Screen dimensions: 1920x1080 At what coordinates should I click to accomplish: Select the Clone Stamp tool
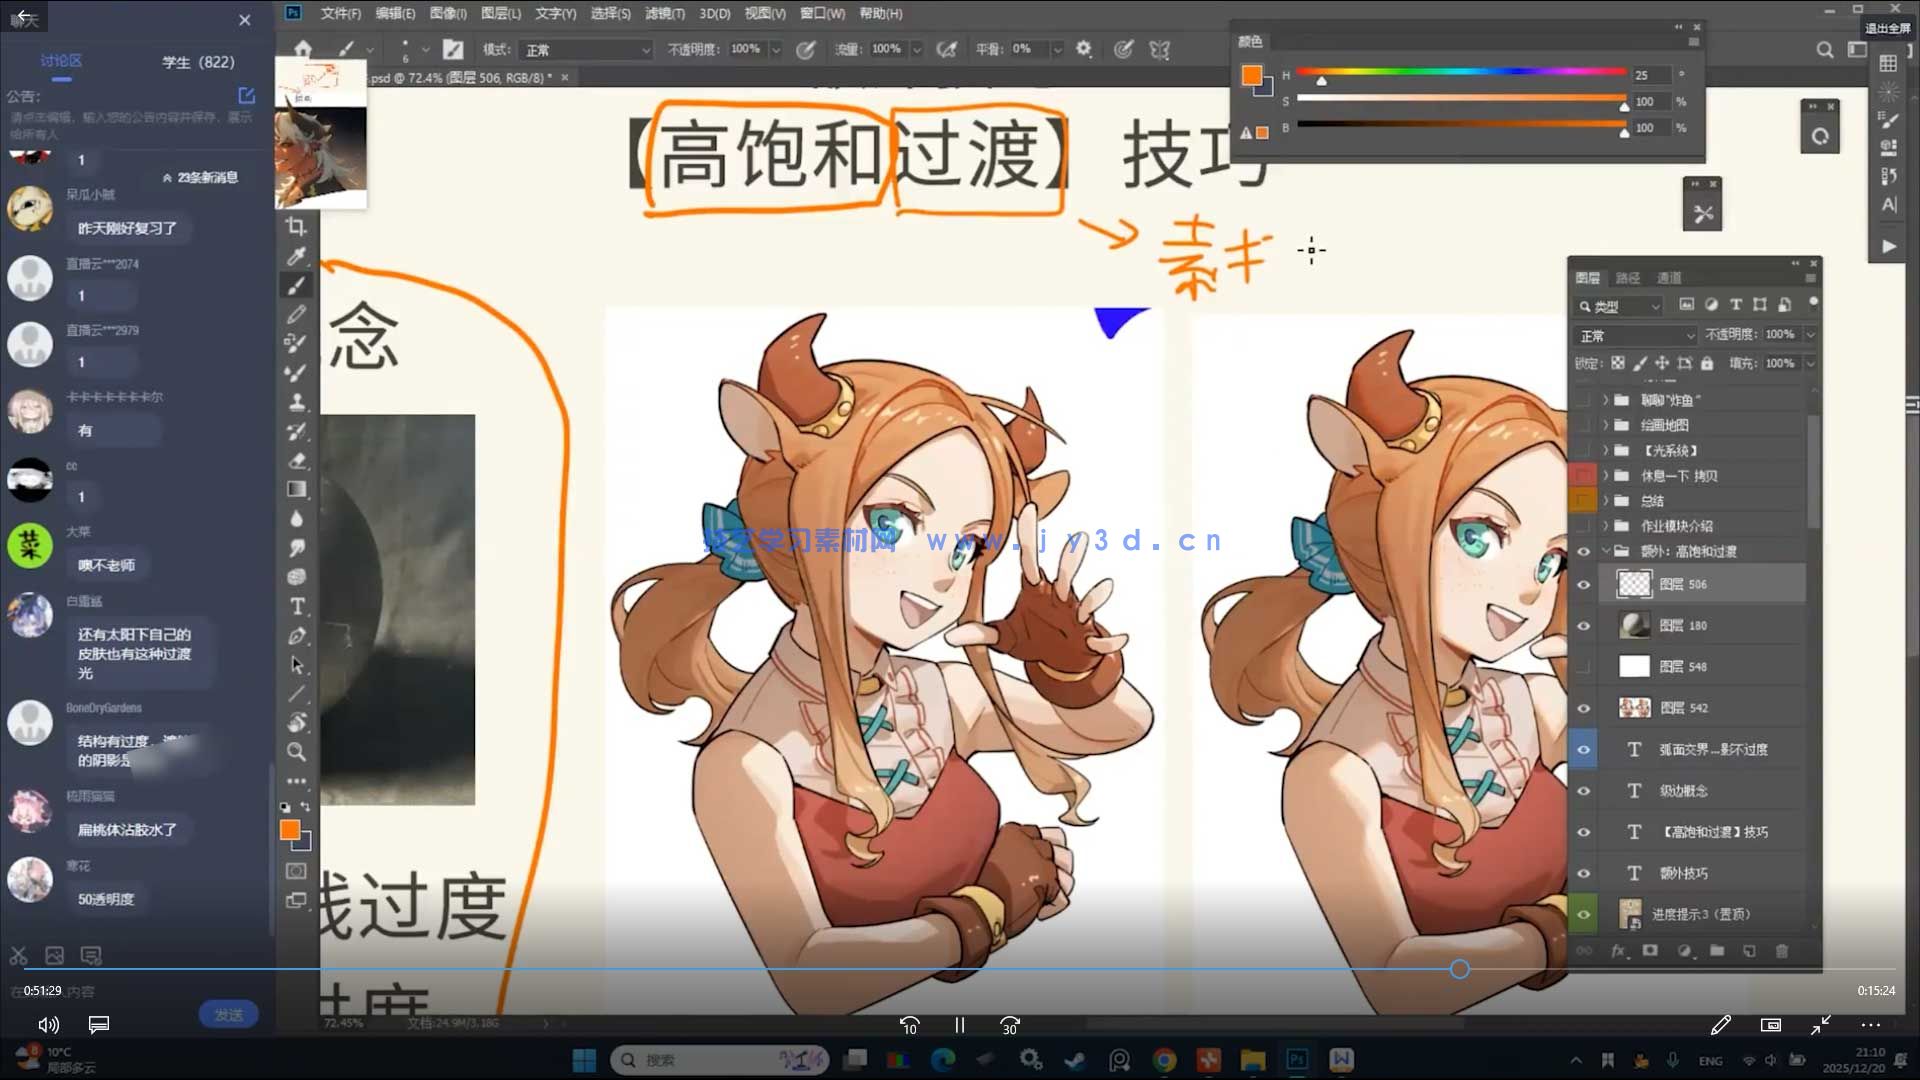296,400
